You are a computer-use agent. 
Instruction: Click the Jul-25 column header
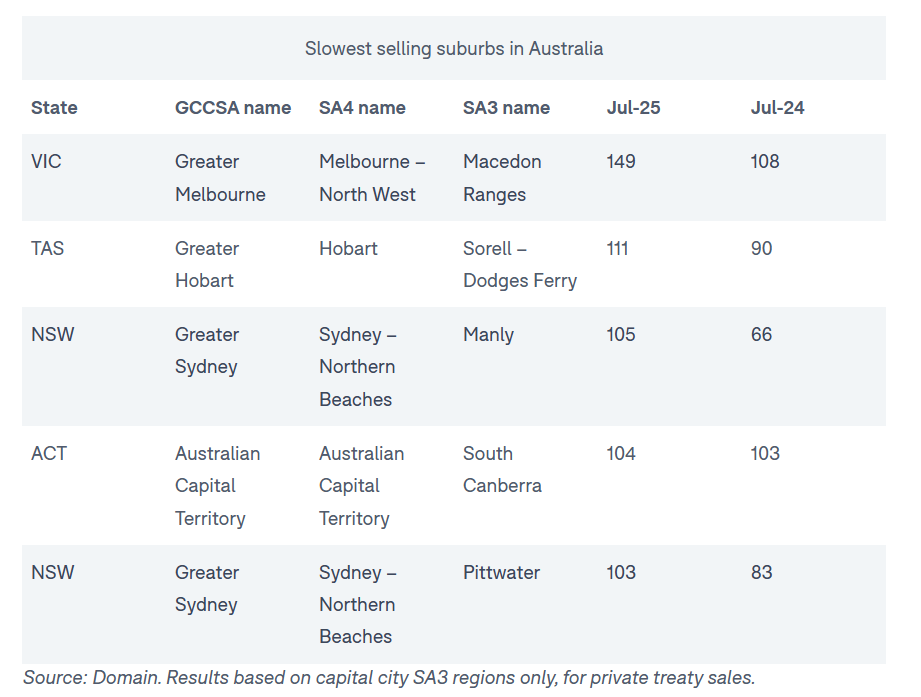pos(633,108)
